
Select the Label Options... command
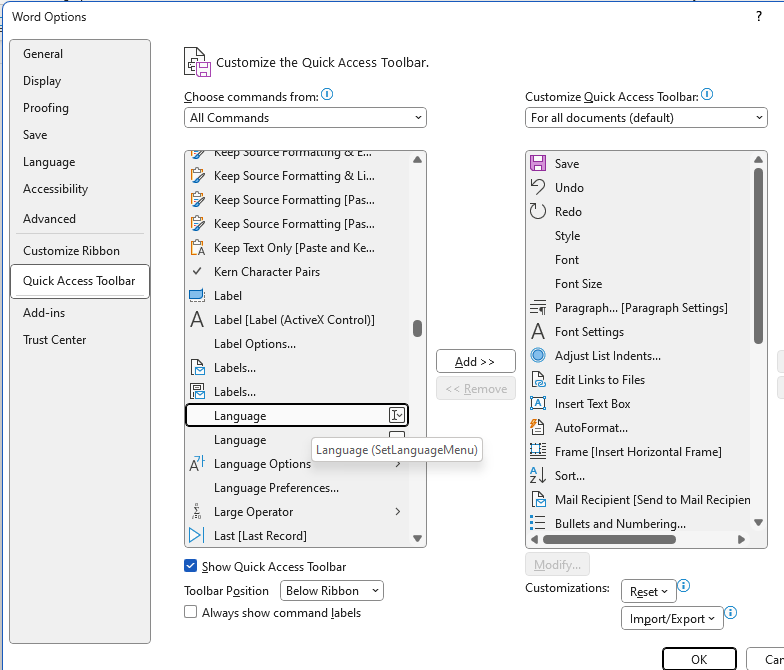point(296,344)
